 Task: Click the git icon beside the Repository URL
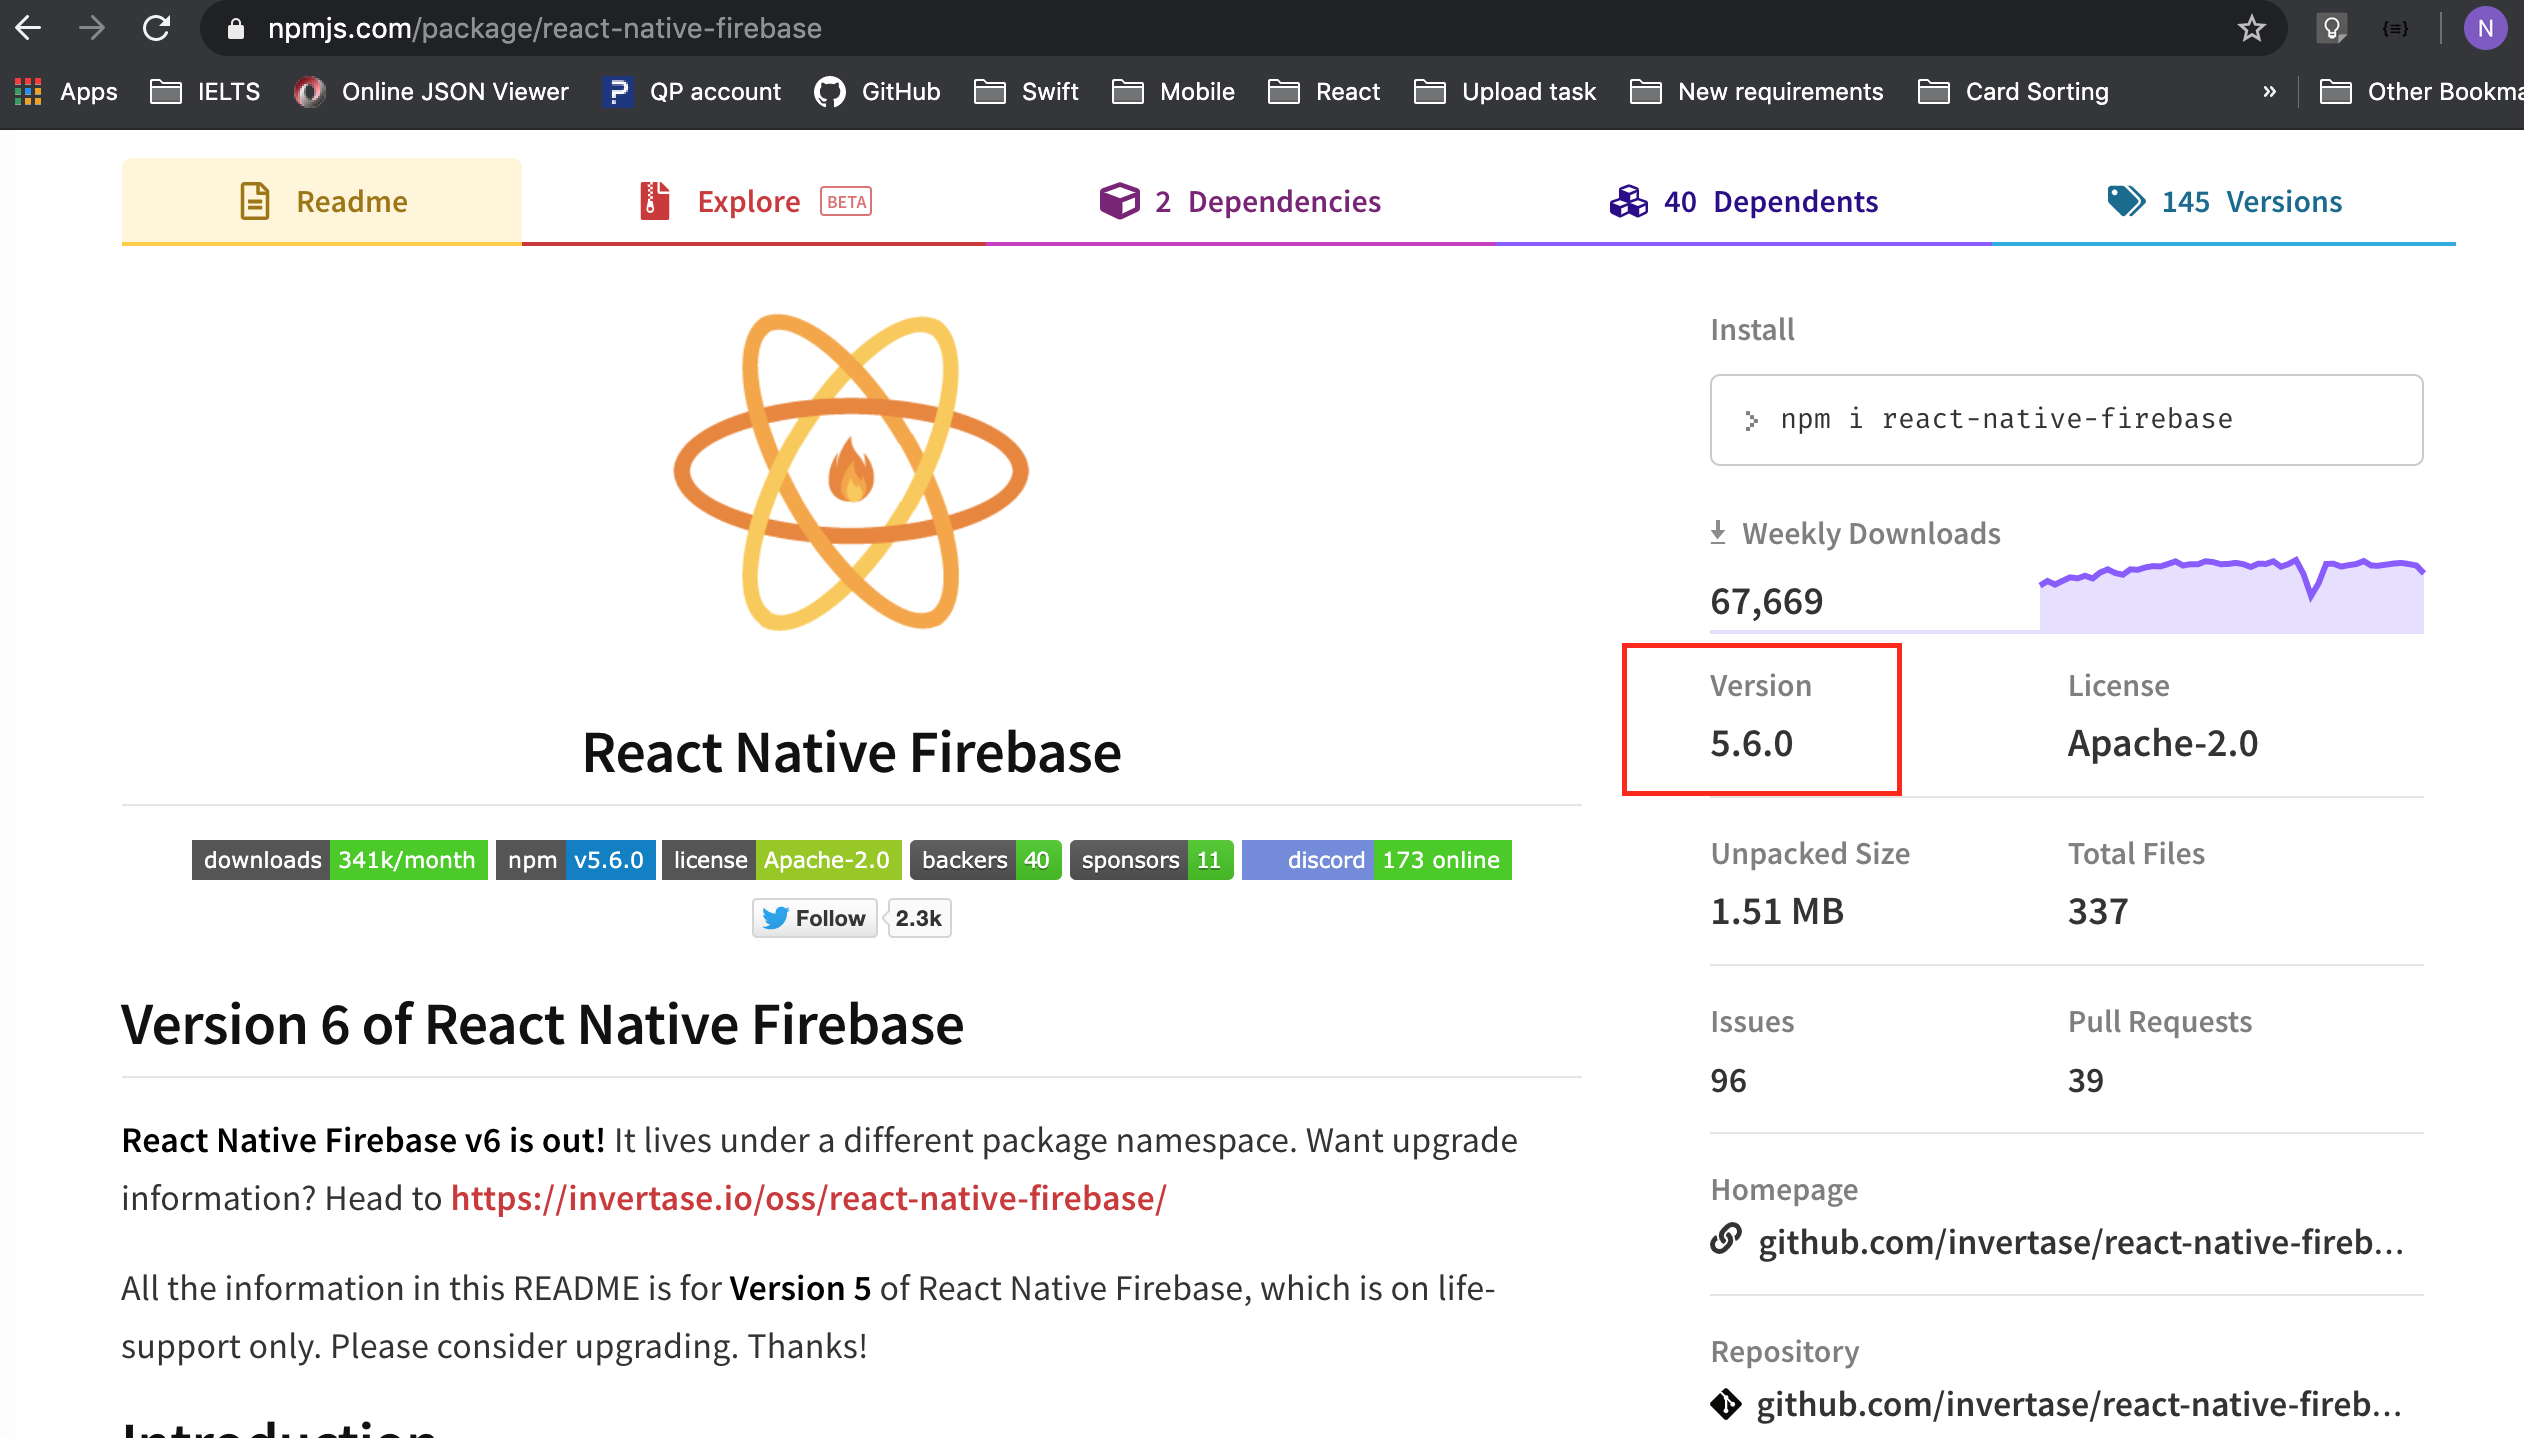[x=1726, y=1404]
